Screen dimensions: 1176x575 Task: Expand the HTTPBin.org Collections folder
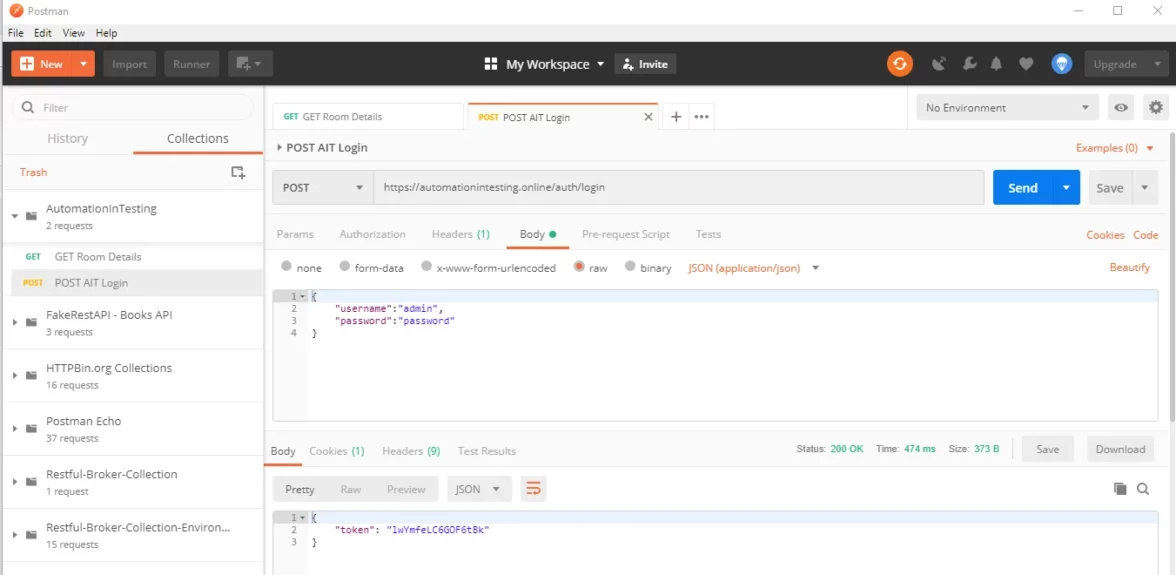click(15, 376)
